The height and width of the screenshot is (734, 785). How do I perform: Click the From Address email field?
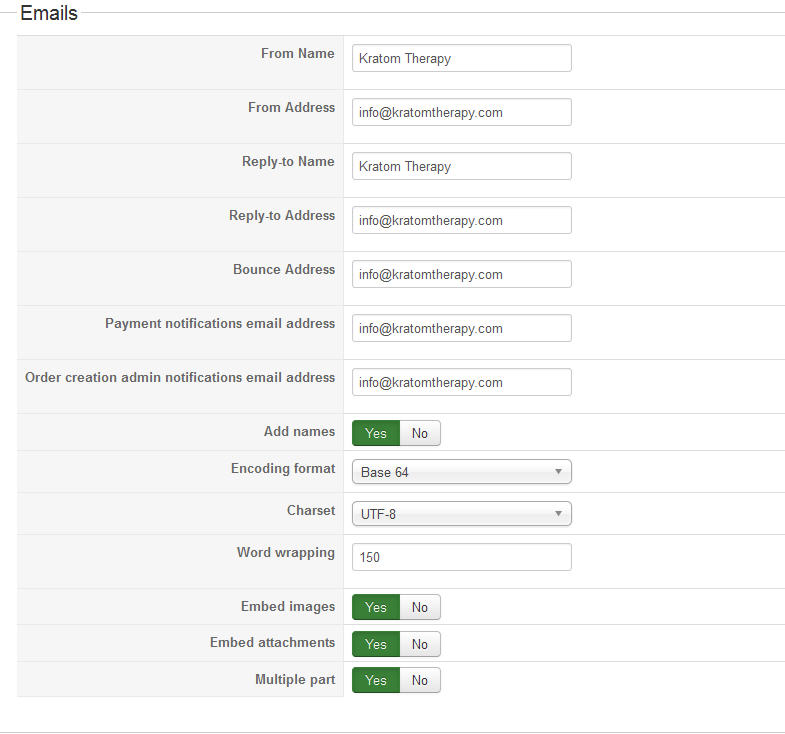pos(461,112)
